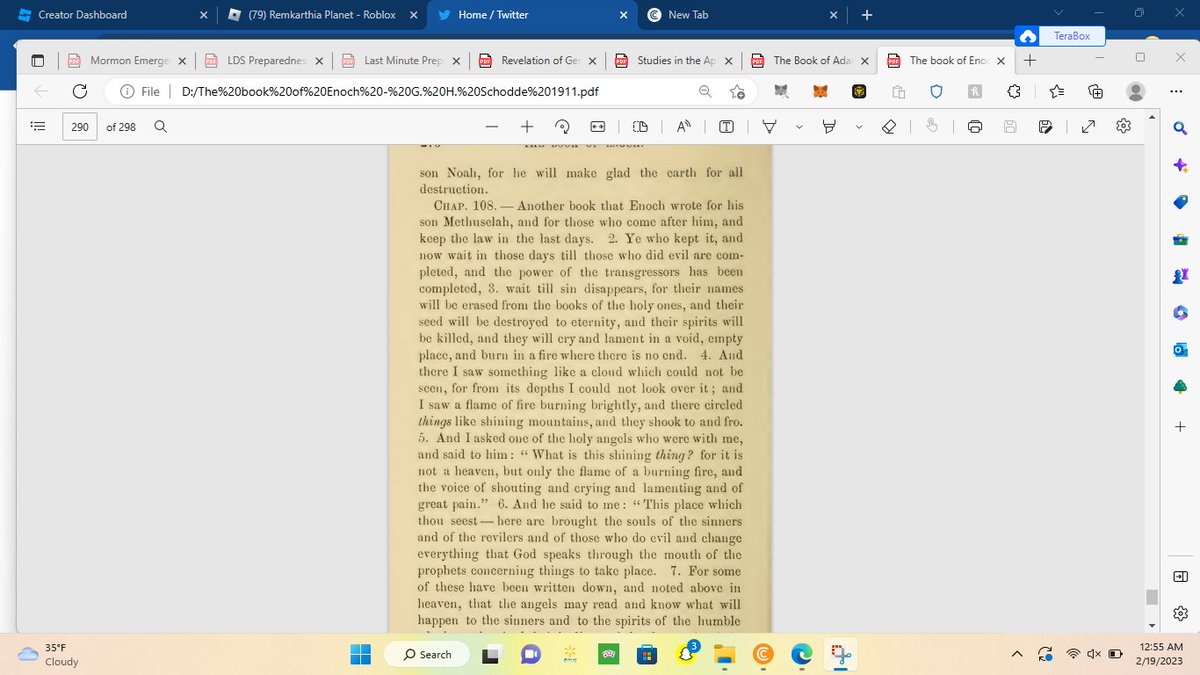This screenshot has height=675, width=1200.
Task: Show hidden system tray icons
Action: (x=1016, y=655)
